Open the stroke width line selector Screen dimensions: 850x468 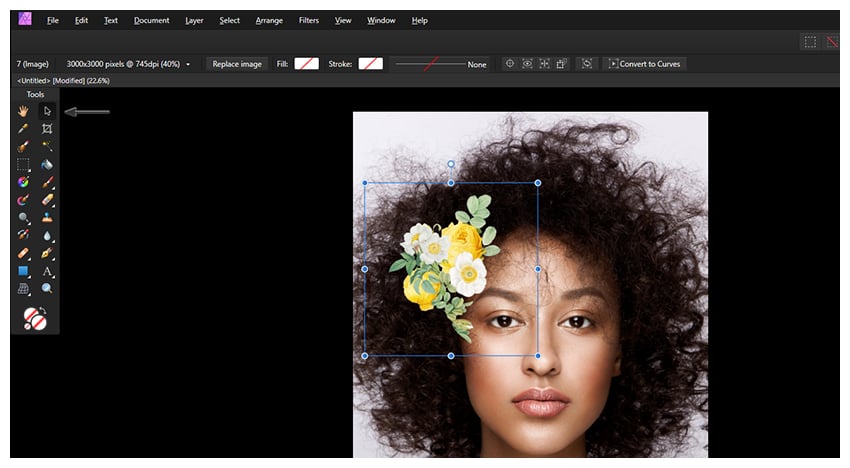430,64
